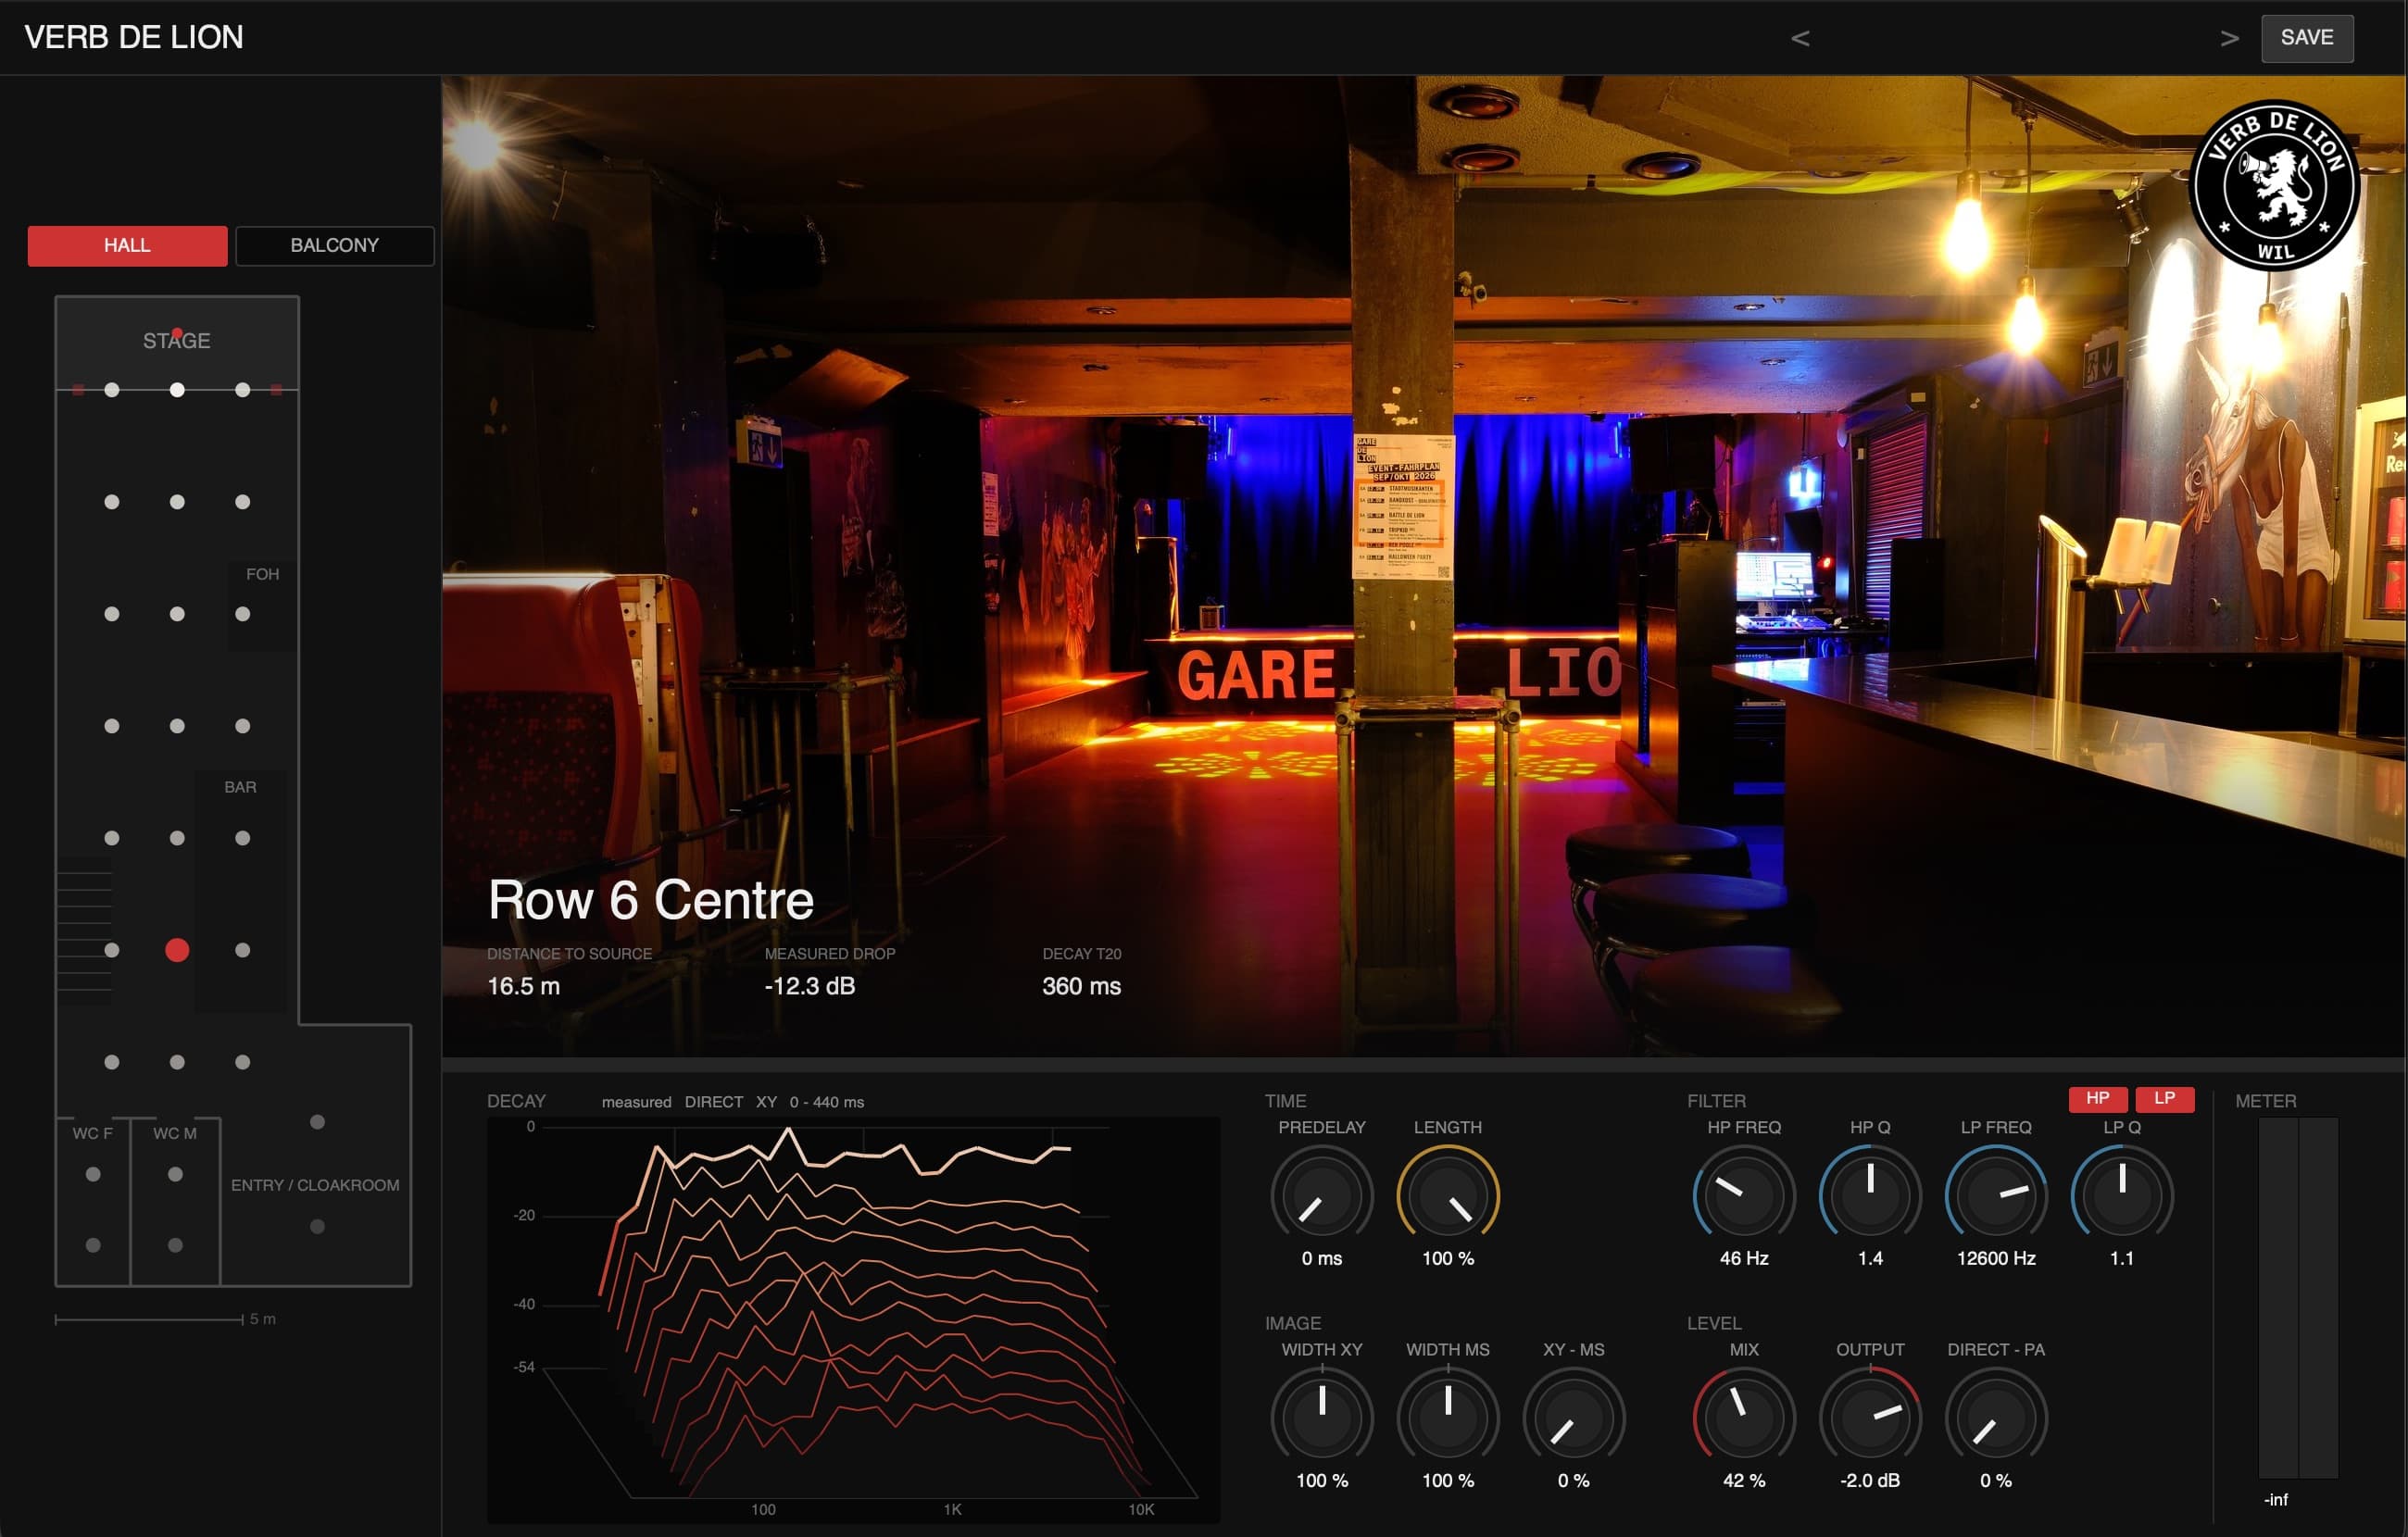Click the OUTPUT knob
The height and width of the screenshot is (1537, 2408).
pyautogui.click(x=1870, y=1417)
